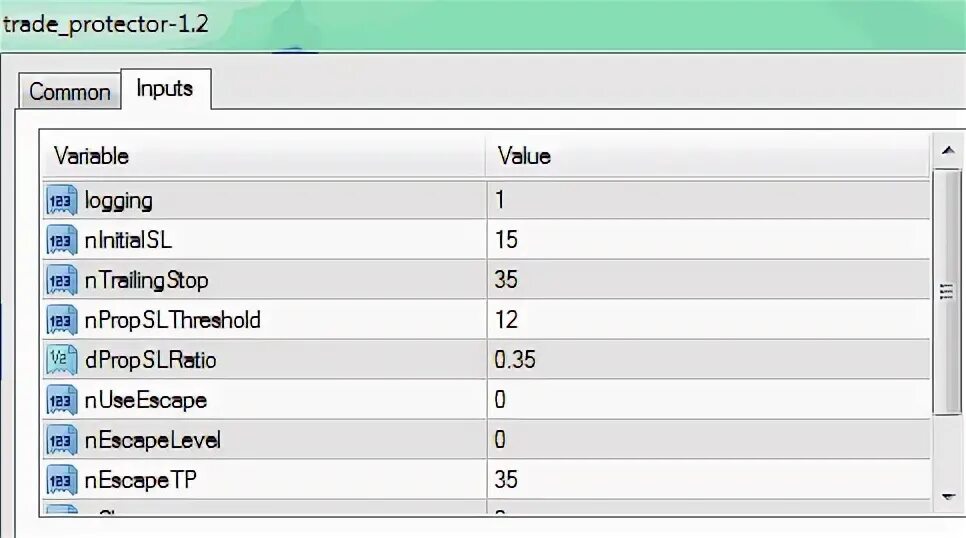This screenshot has height=538, width=966.
Task: Click the nInitialSL integer icon
Action: coord(61,241)
